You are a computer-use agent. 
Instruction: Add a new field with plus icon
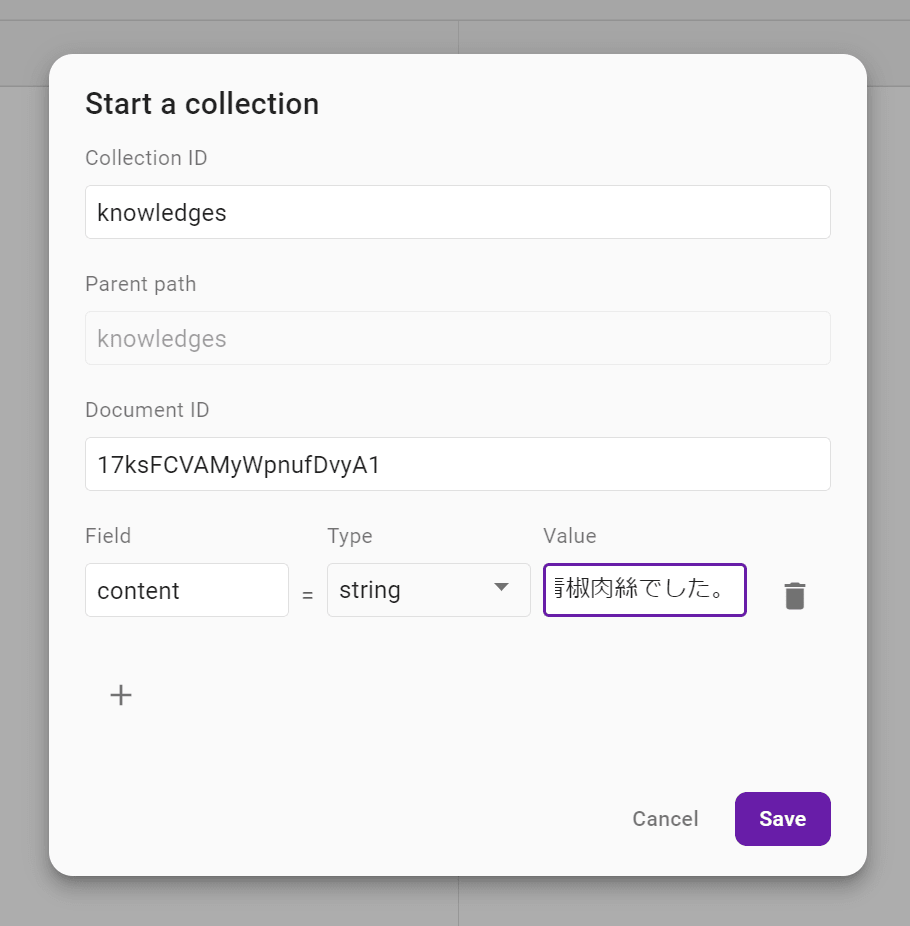click(120, 694)
